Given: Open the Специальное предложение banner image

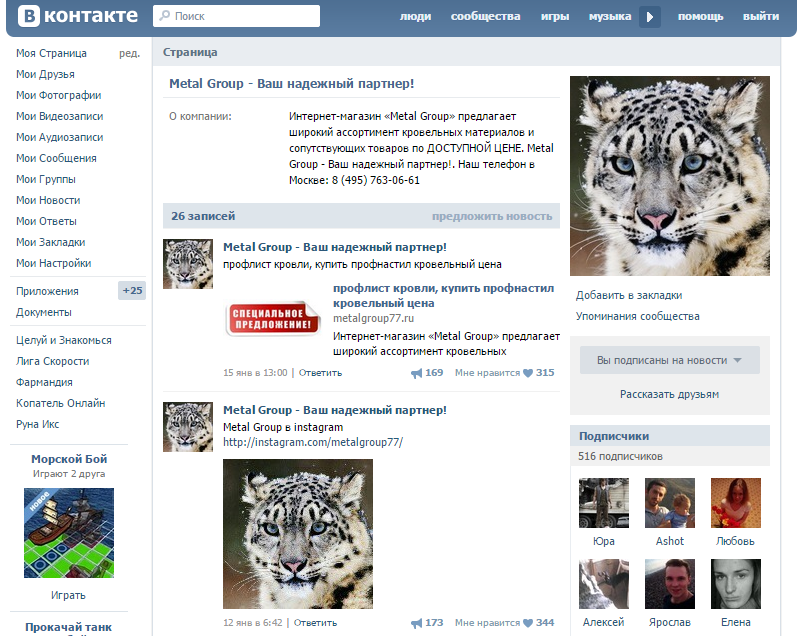Looking at the screenshot, I should 273,319.
